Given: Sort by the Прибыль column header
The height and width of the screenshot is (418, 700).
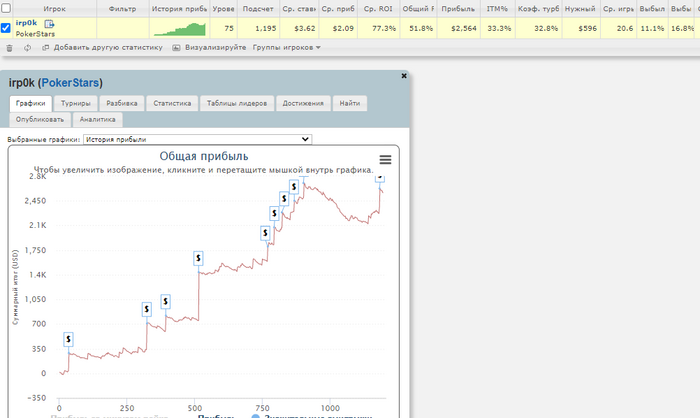Looking at the screenshot, I should (x=458, y=8).
